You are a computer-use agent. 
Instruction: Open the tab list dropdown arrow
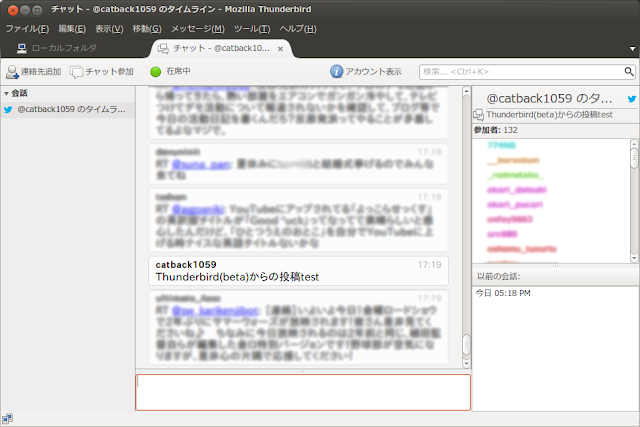[x=632, y=49]
